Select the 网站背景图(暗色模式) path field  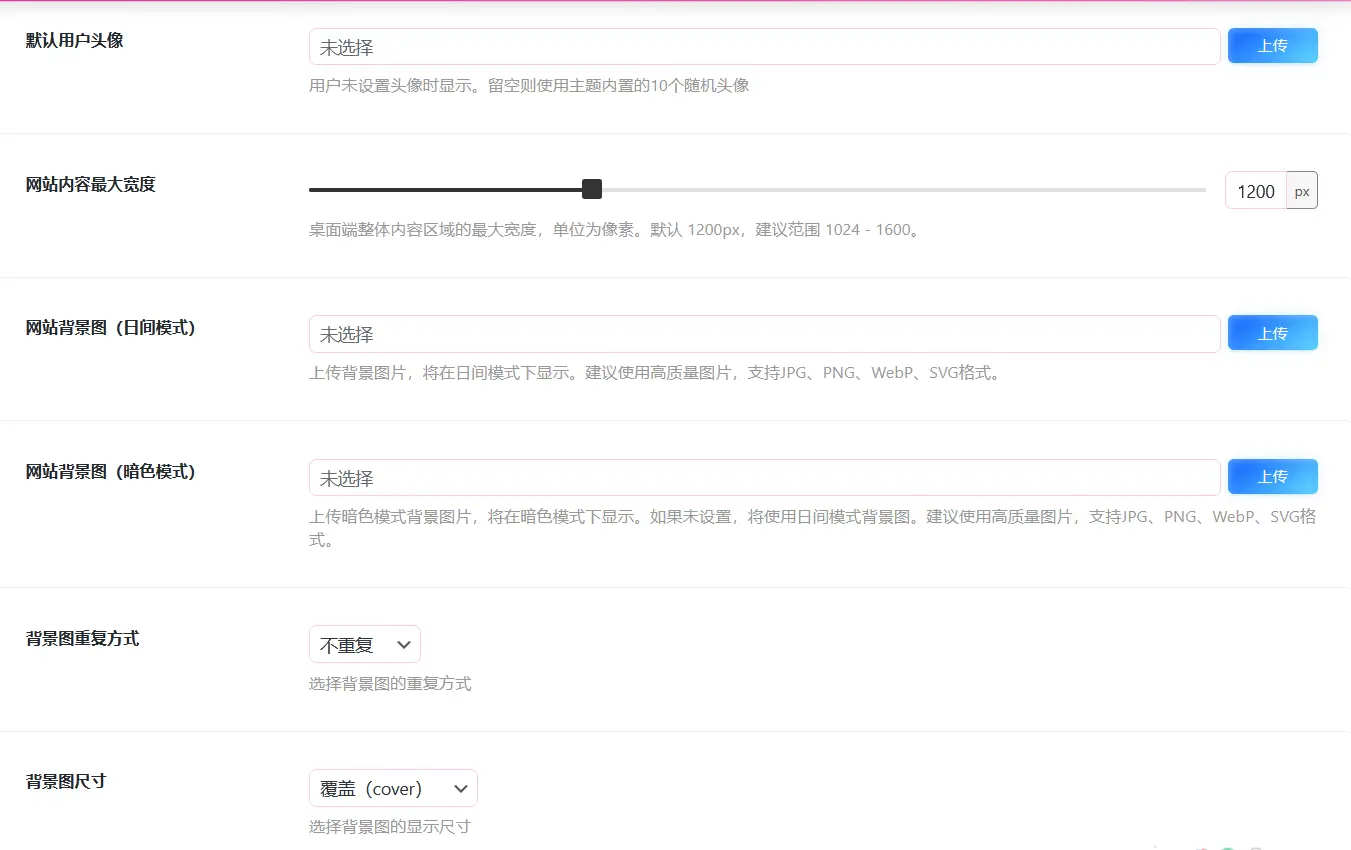pyautogui.click(x=764, y=478)
